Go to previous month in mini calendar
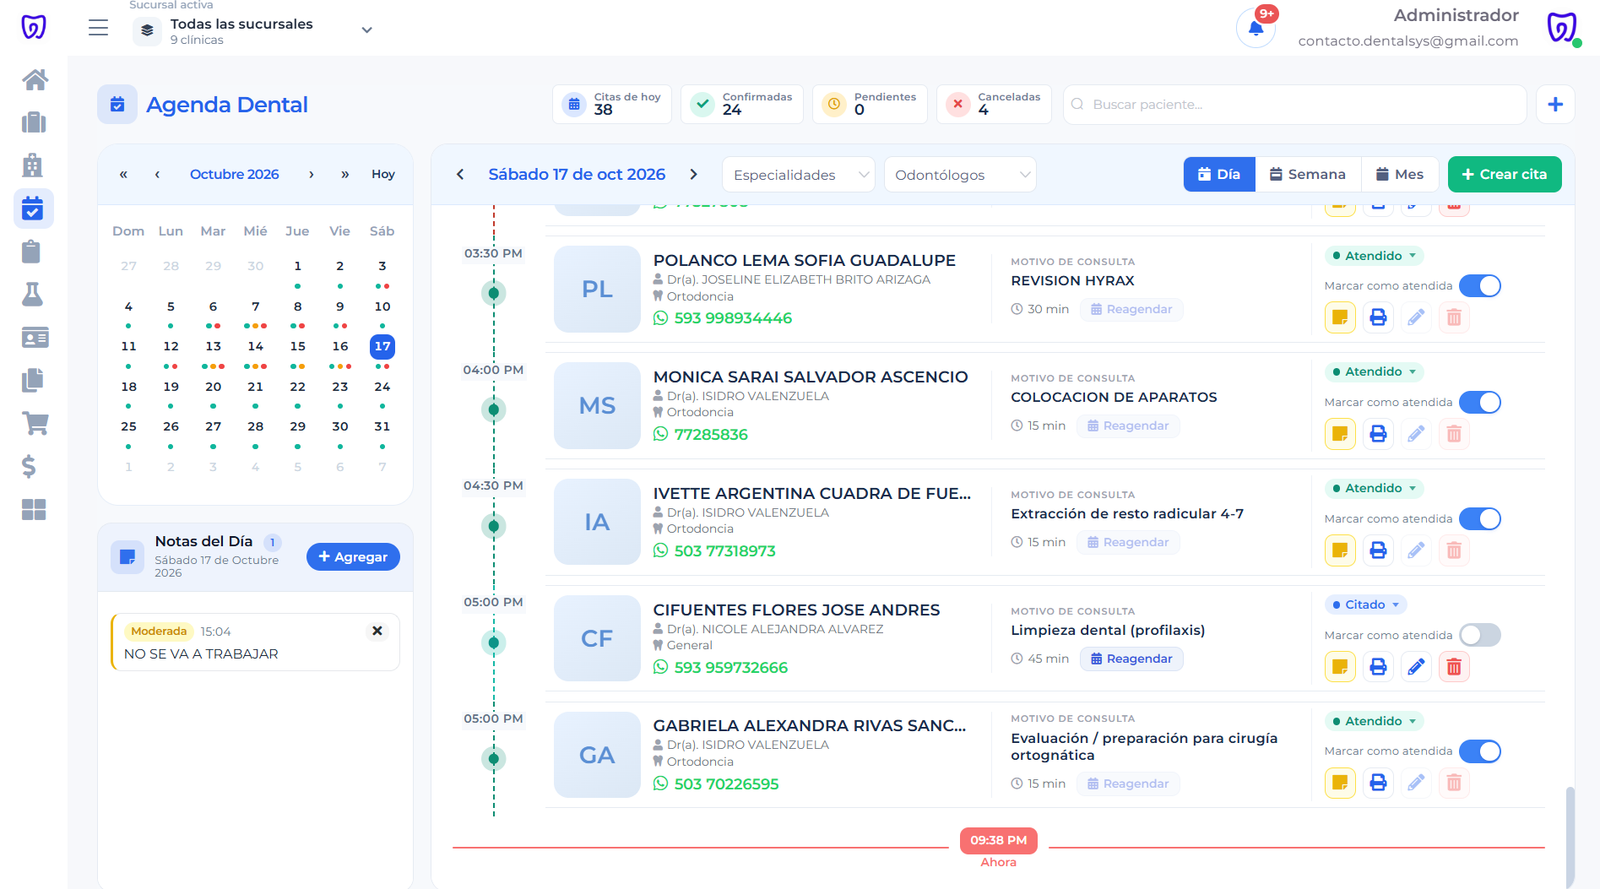The width and height of the screenshot is (1600, 889). point(157,174)
